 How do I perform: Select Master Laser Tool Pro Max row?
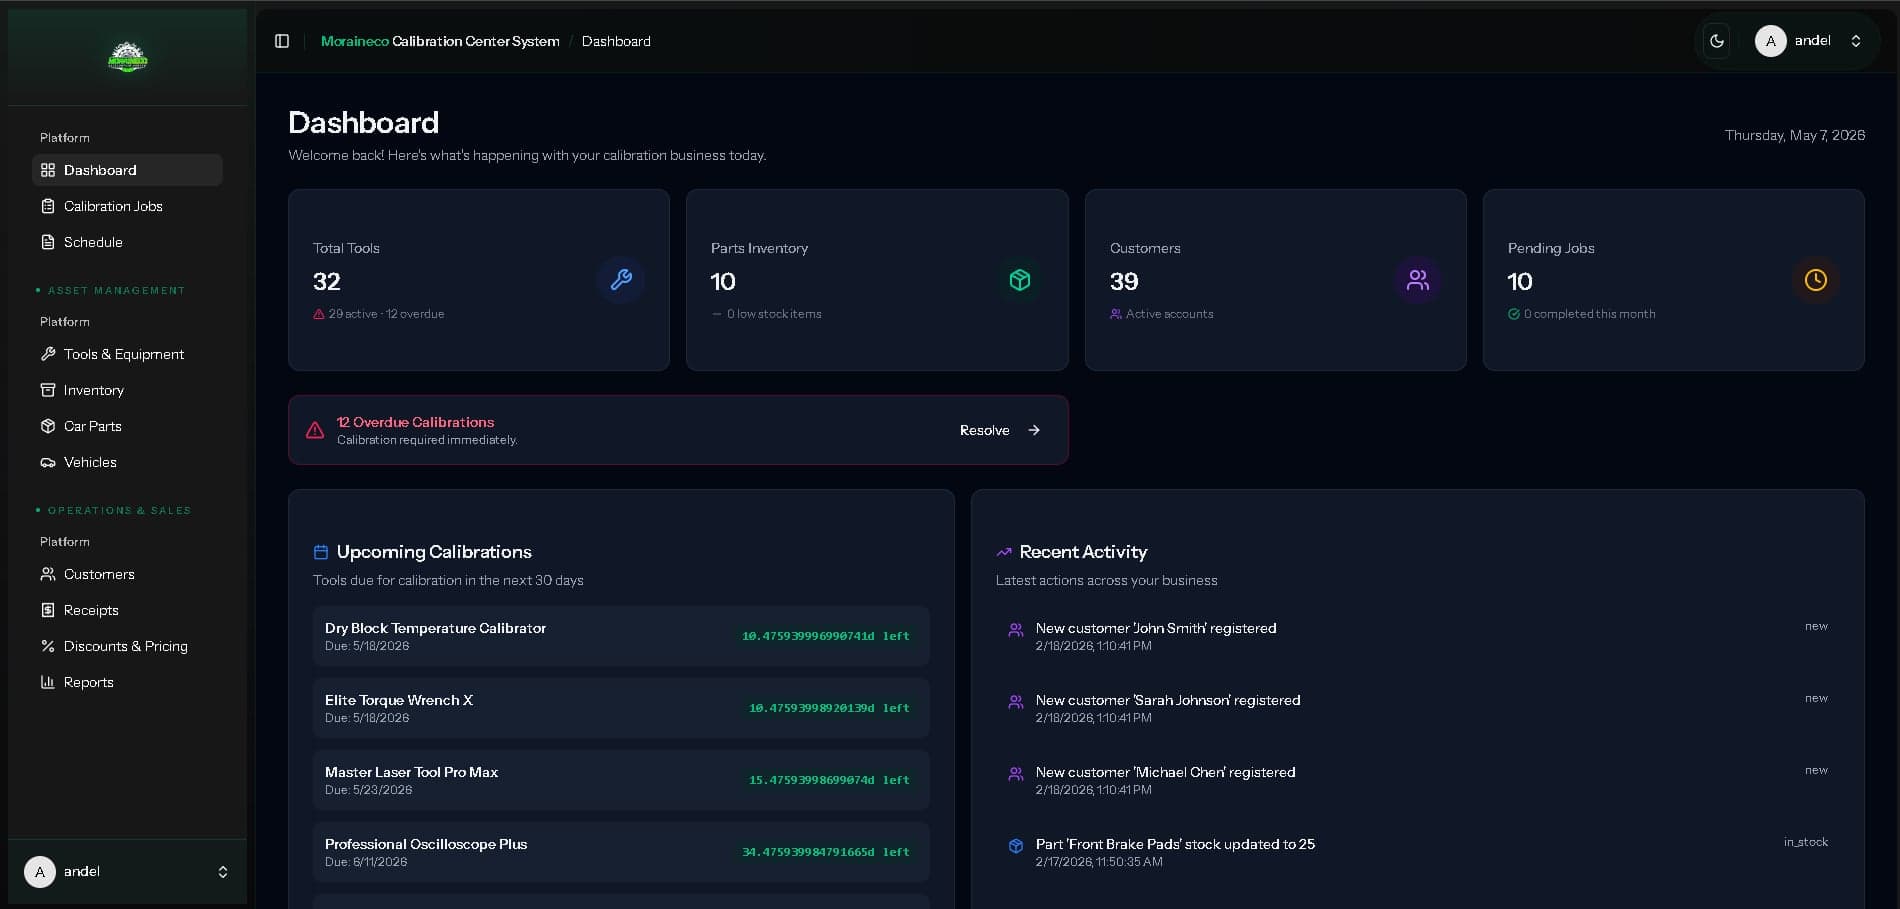click(621, 780)
